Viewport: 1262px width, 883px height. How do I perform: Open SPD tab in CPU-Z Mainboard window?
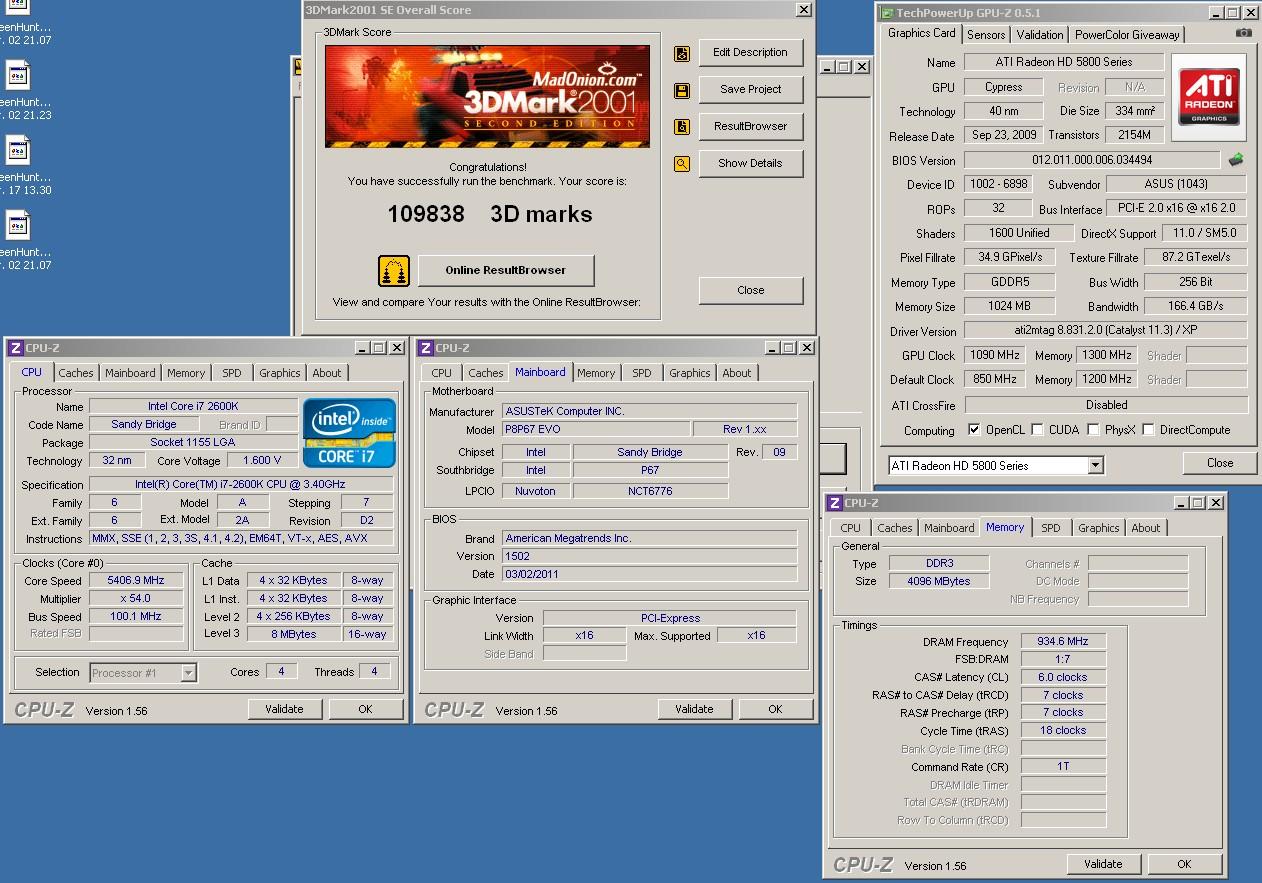pos(642,373)
